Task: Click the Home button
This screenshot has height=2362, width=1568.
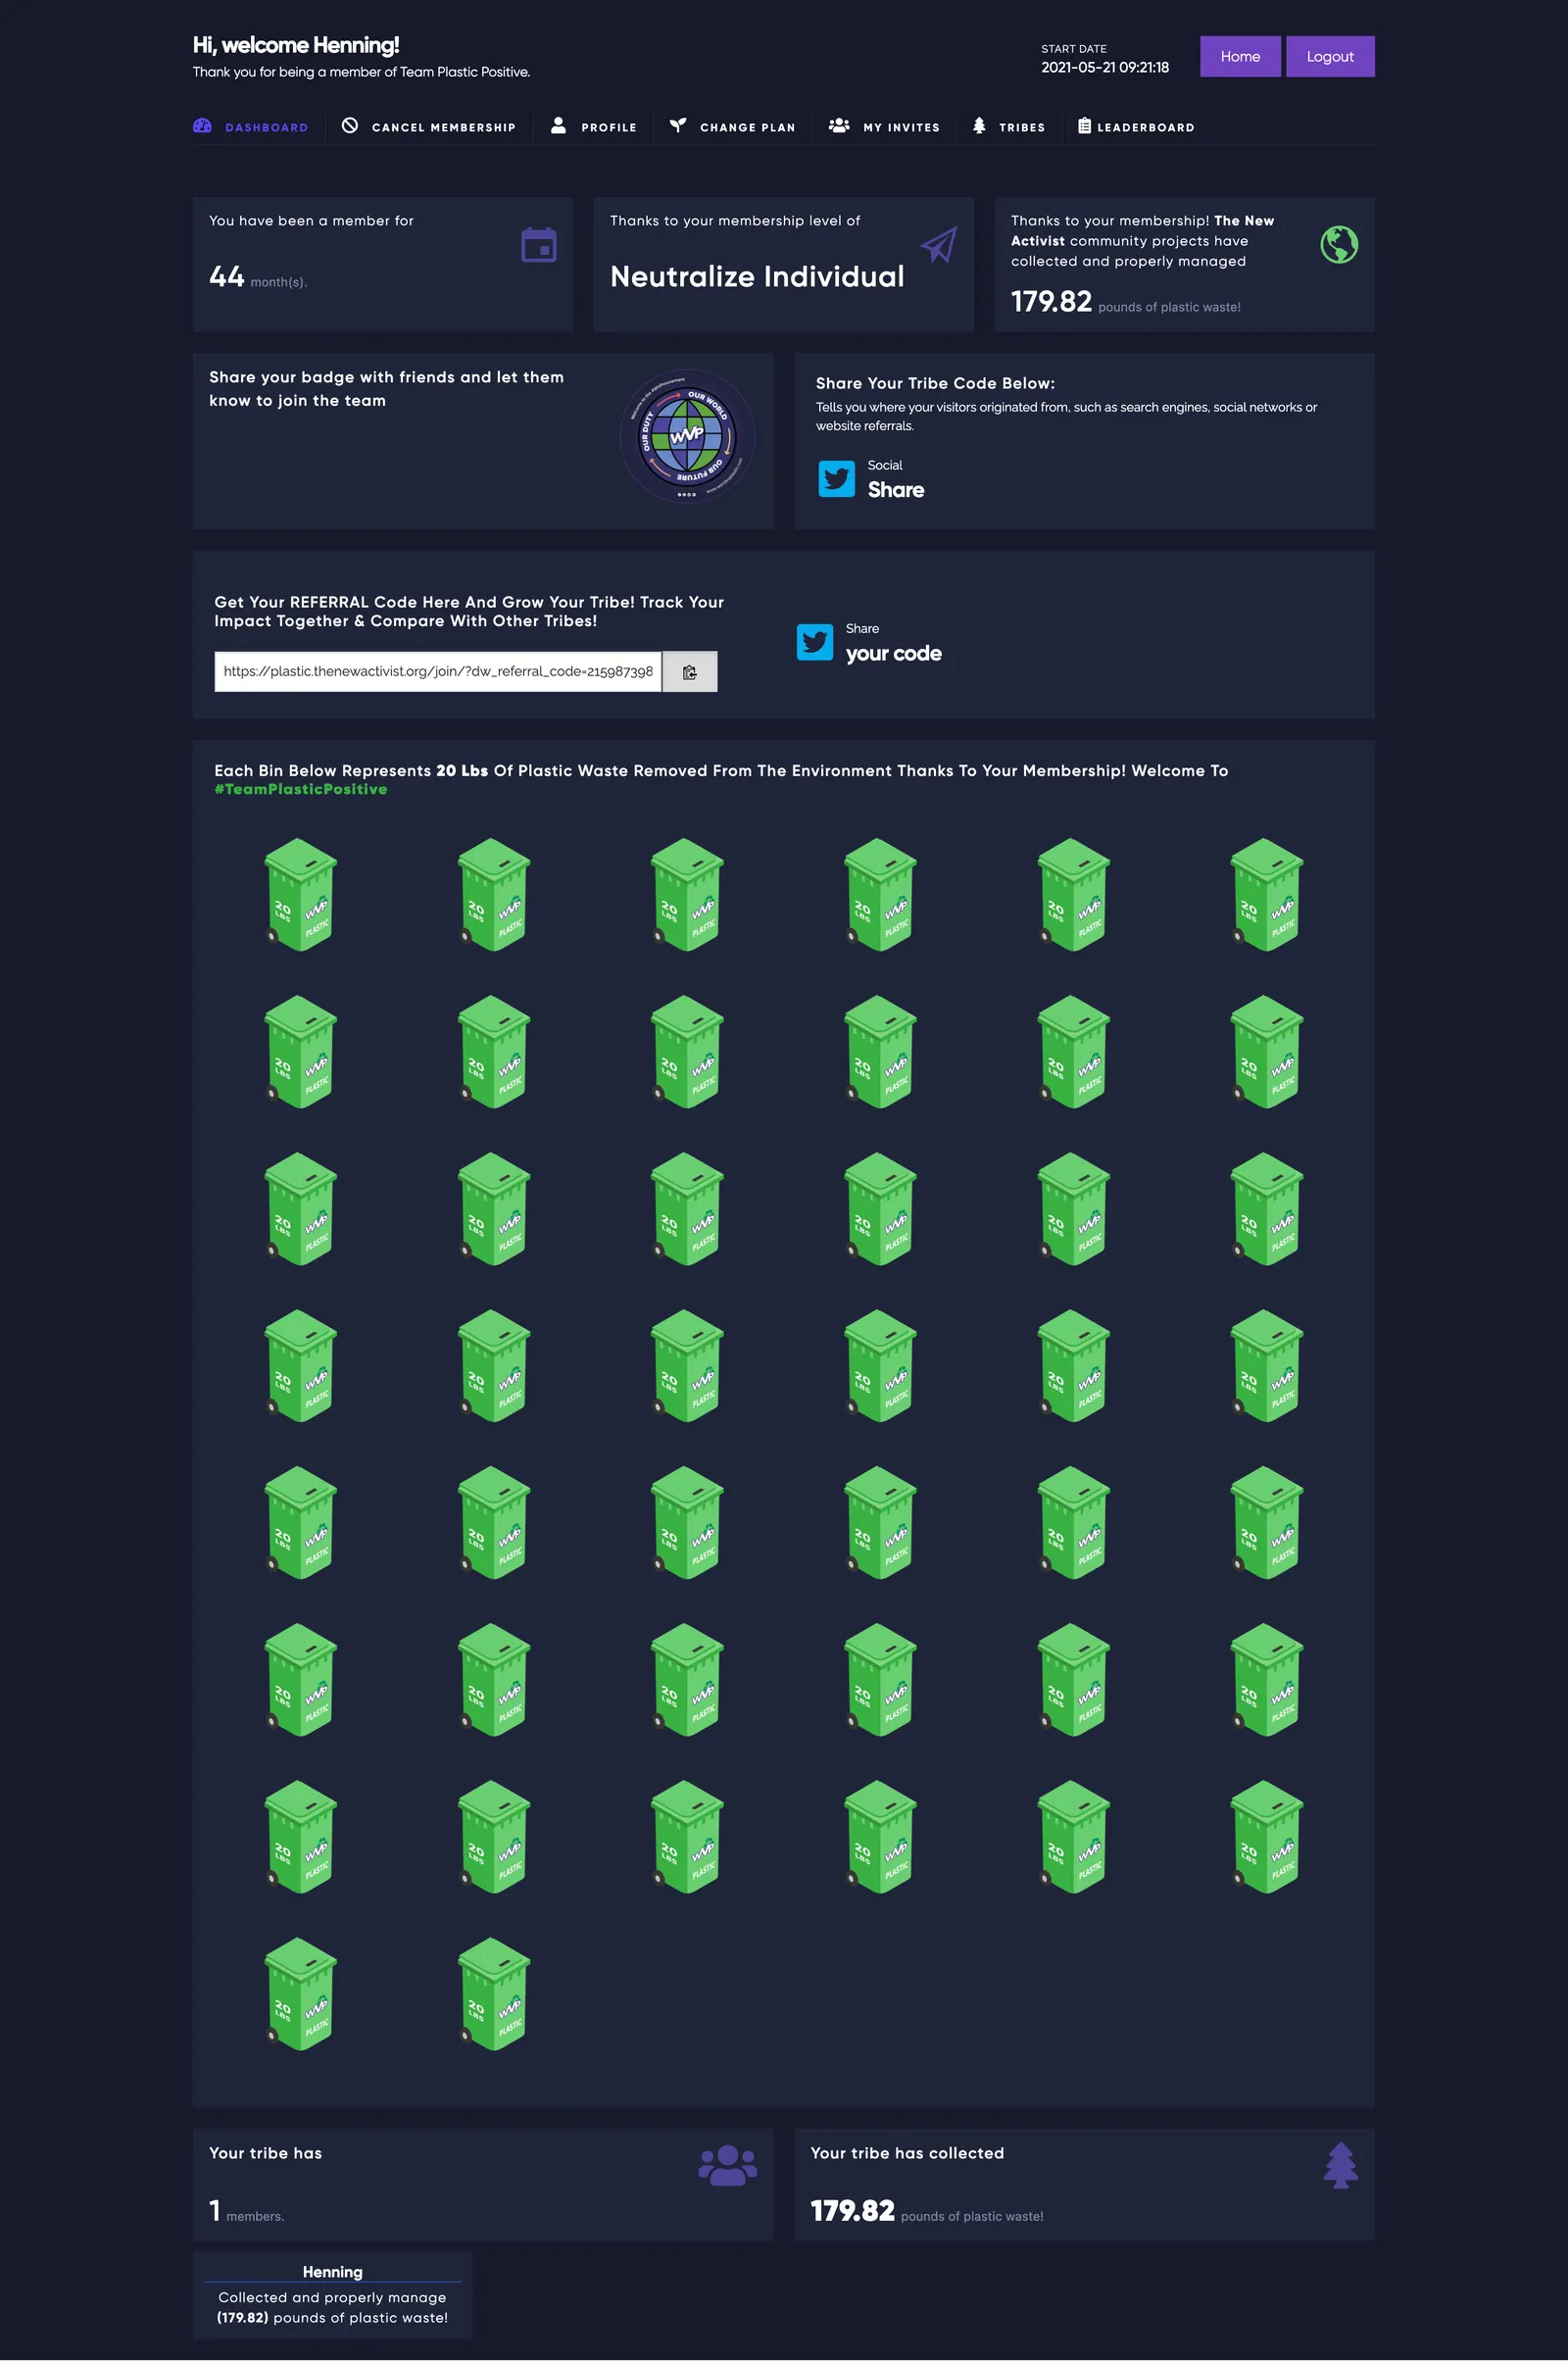Action: [1240, 56]
